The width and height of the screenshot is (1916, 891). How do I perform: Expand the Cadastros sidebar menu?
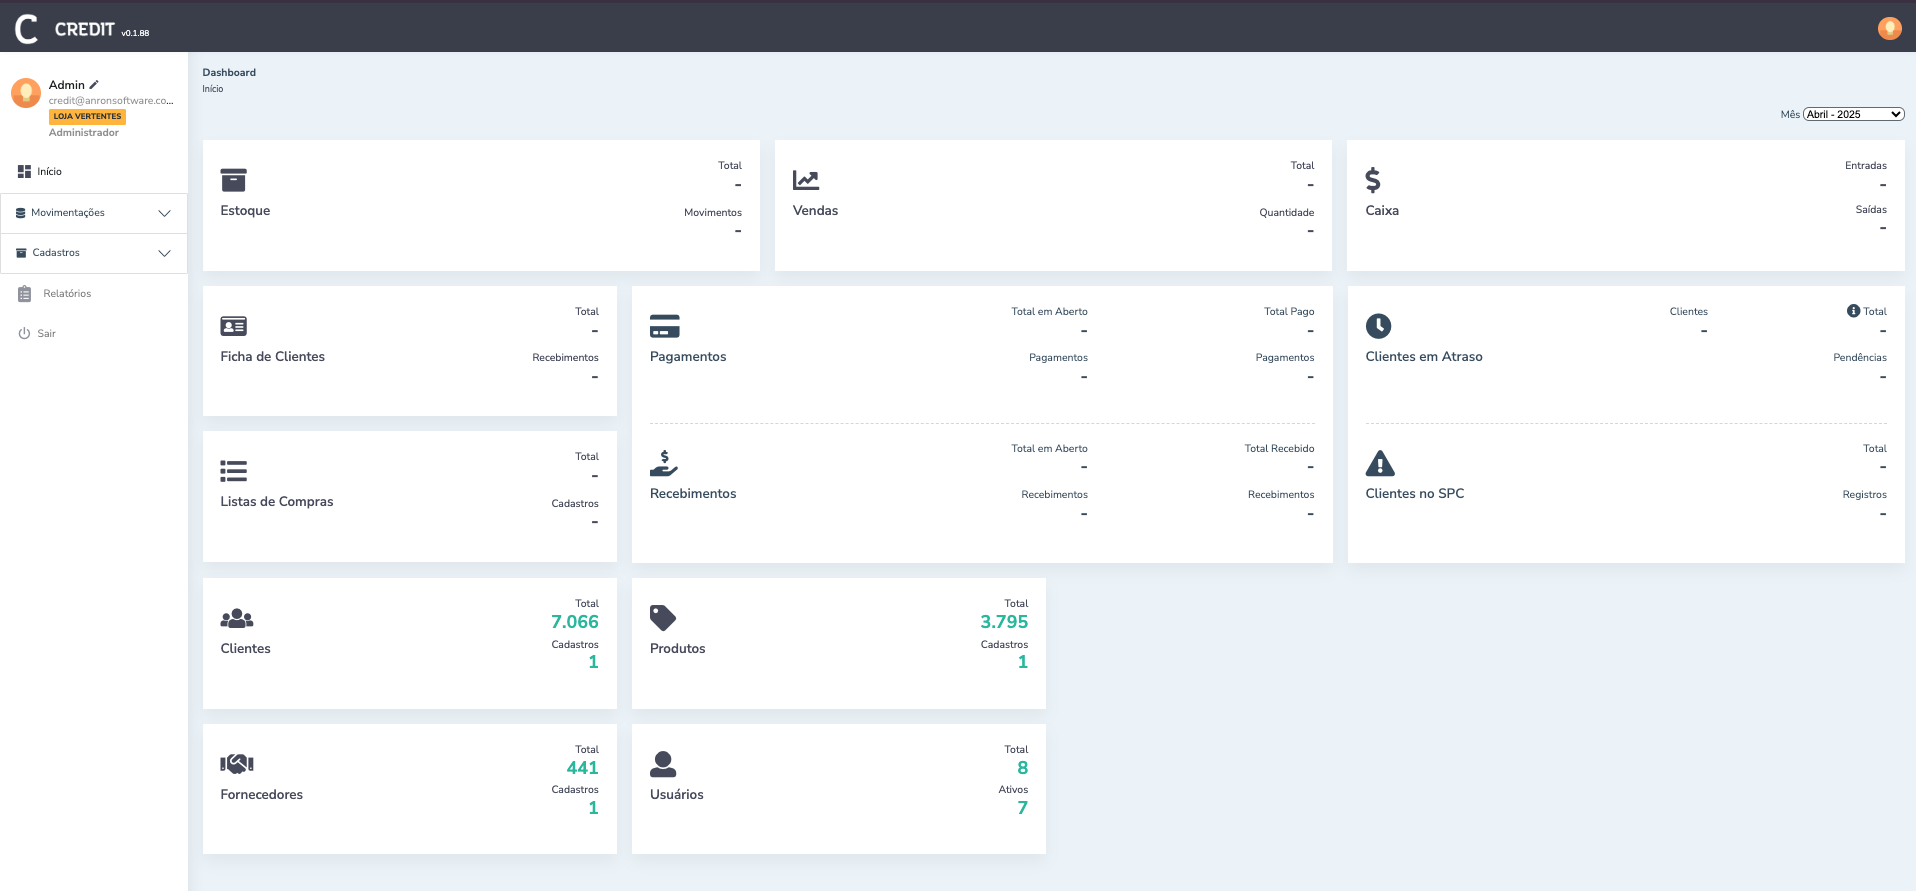(x=93, y=253)
